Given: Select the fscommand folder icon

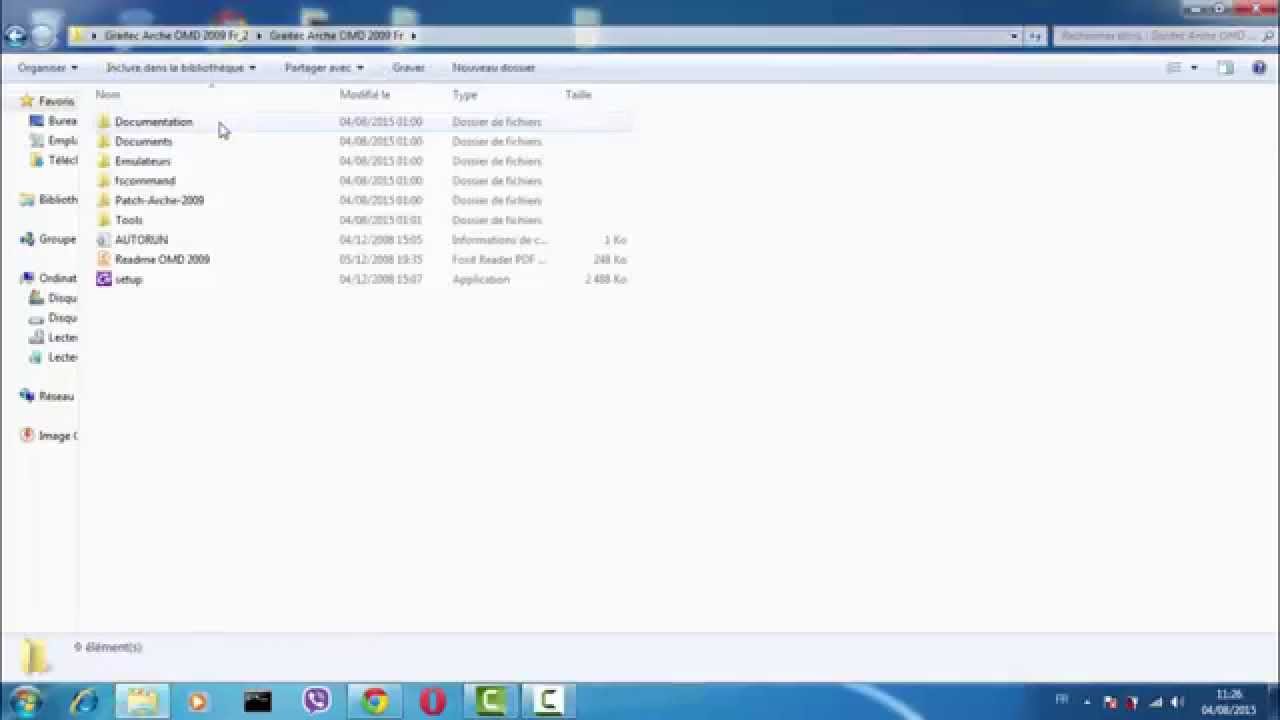Looking at the screenshot, I should coord(104,181).
